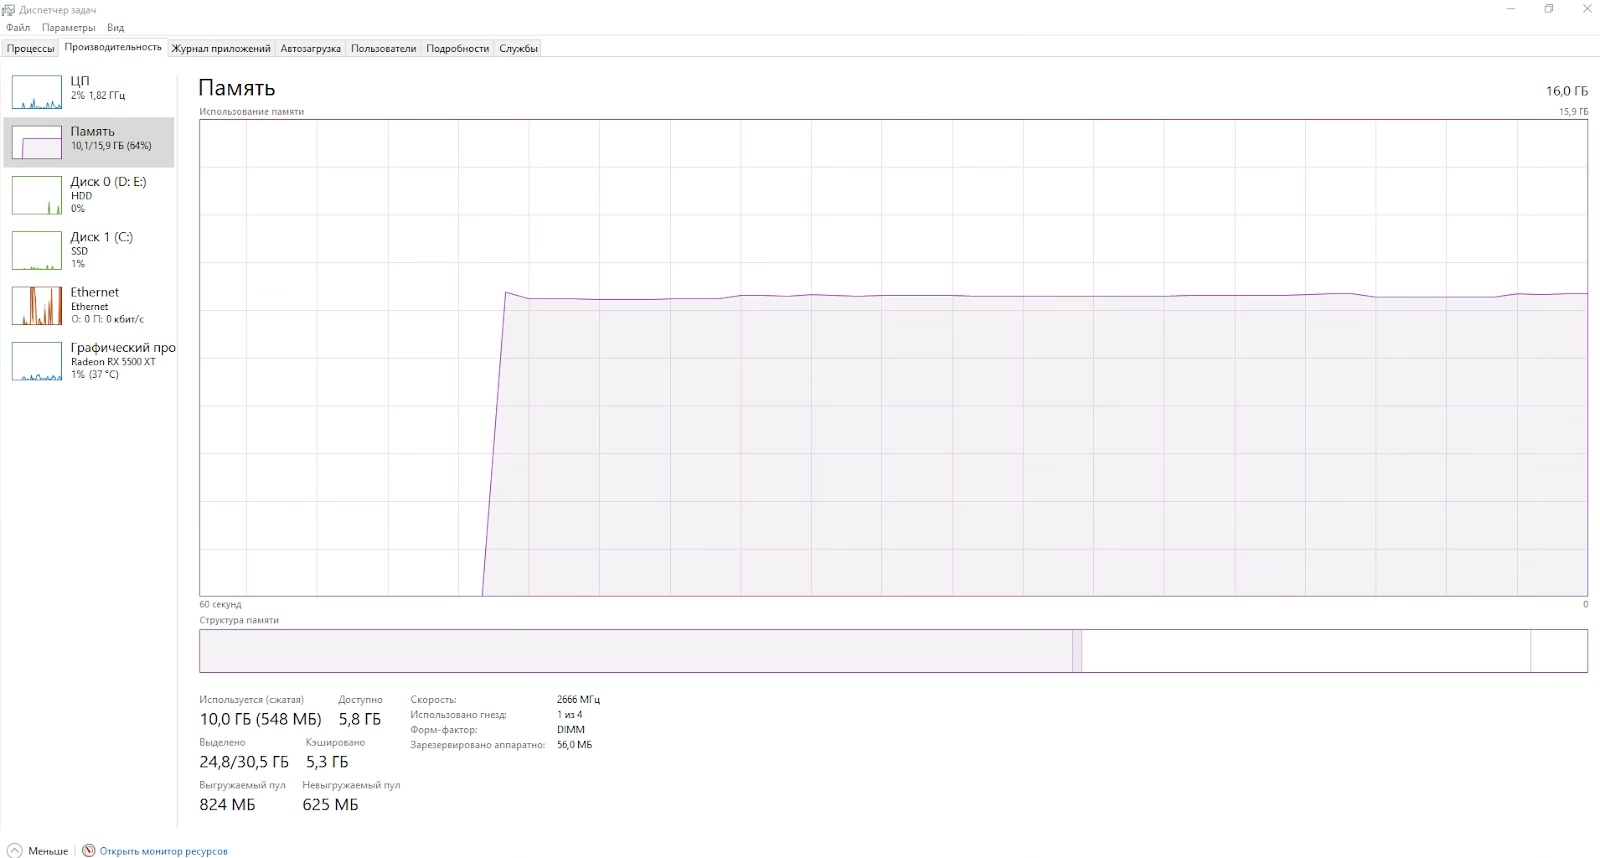Close the Диспетчер задач window
Image resolution: width=1600 pixels, height=858 pixels.
[1586, 9]
